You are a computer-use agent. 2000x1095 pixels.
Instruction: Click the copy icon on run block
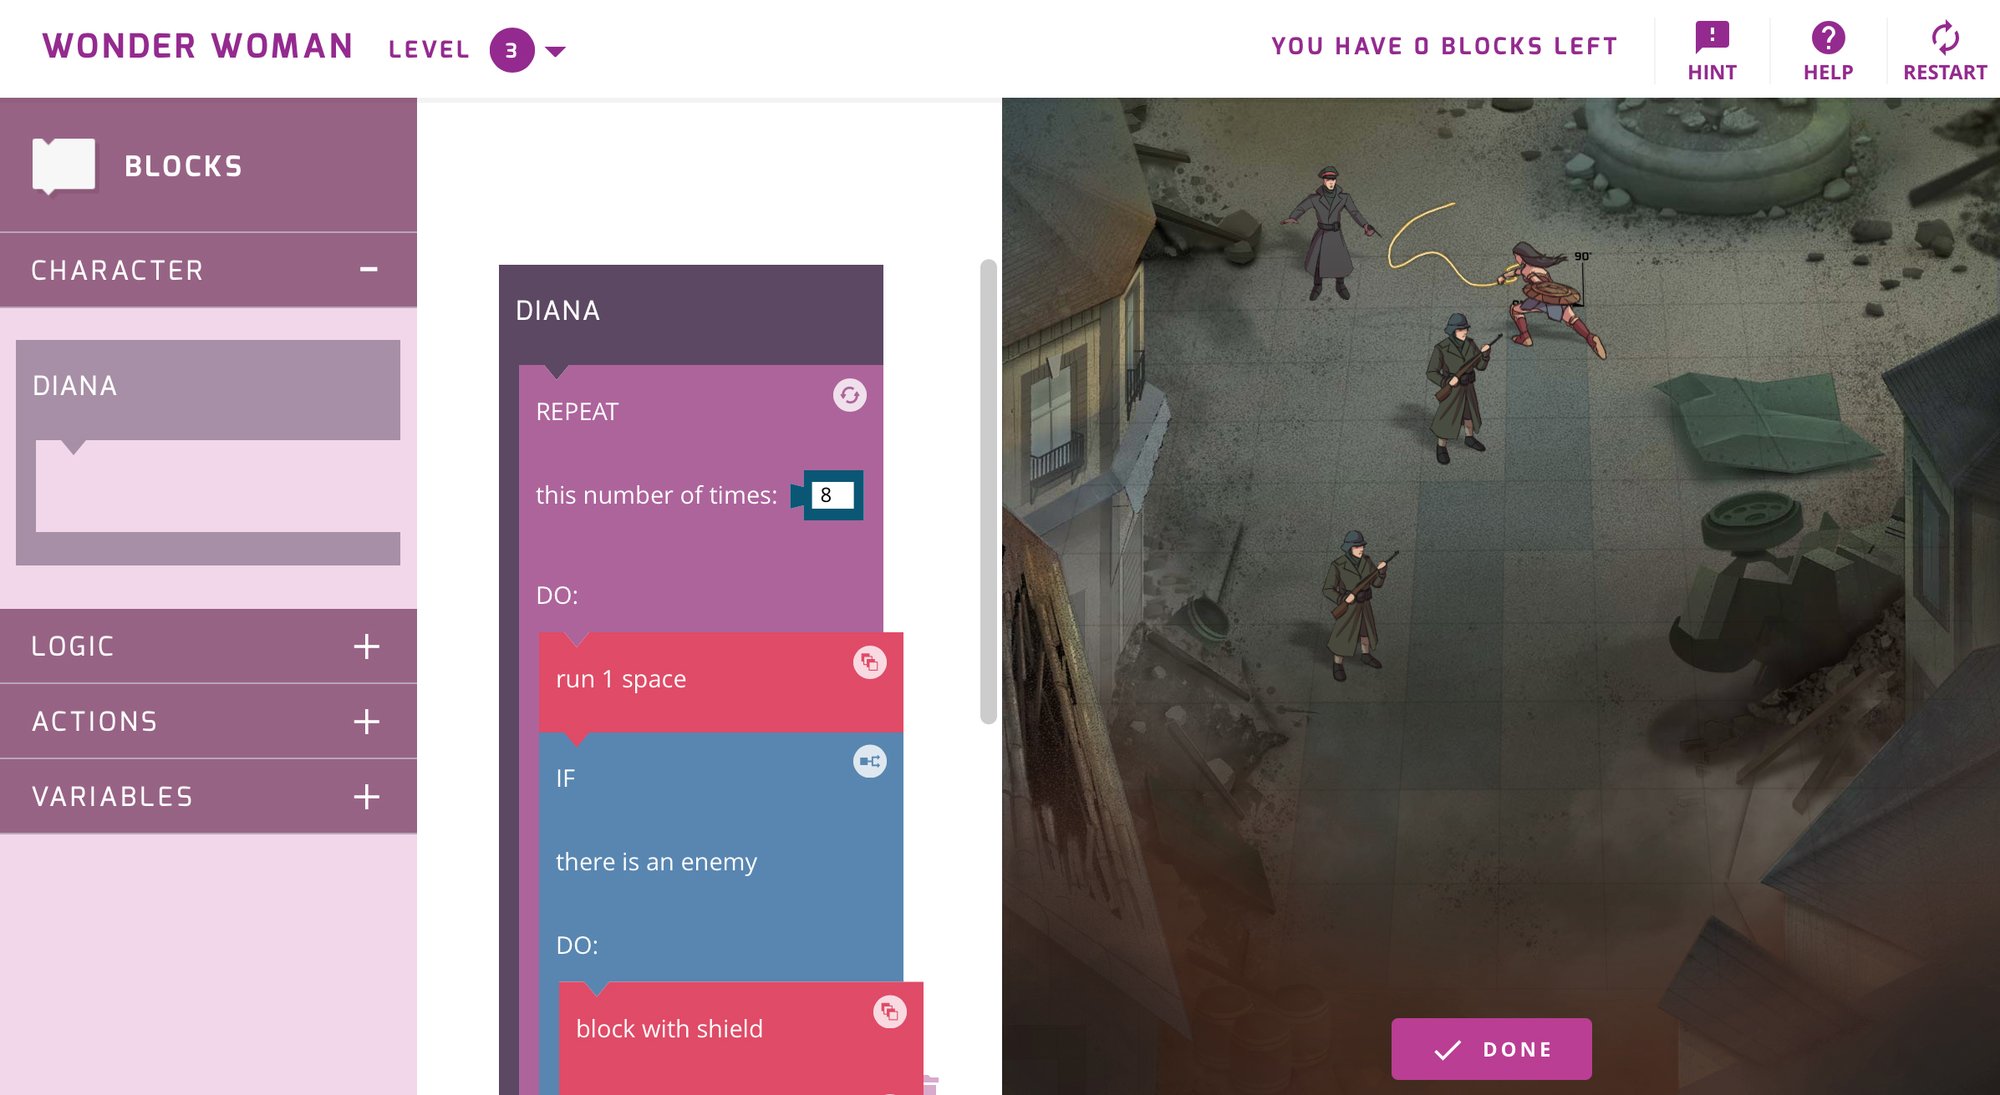click(869, 661)
